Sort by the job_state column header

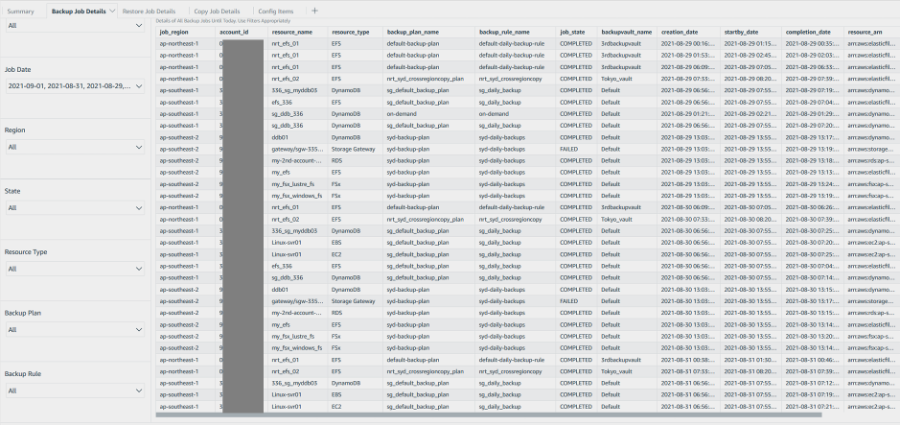coord(573,32)
